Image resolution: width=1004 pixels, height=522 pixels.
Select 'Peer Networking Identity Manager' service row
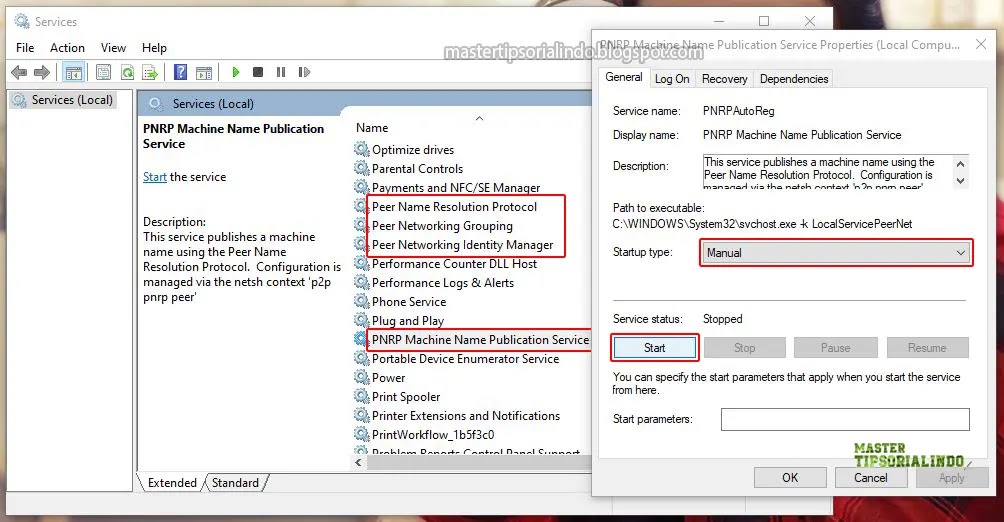[462, 245]
